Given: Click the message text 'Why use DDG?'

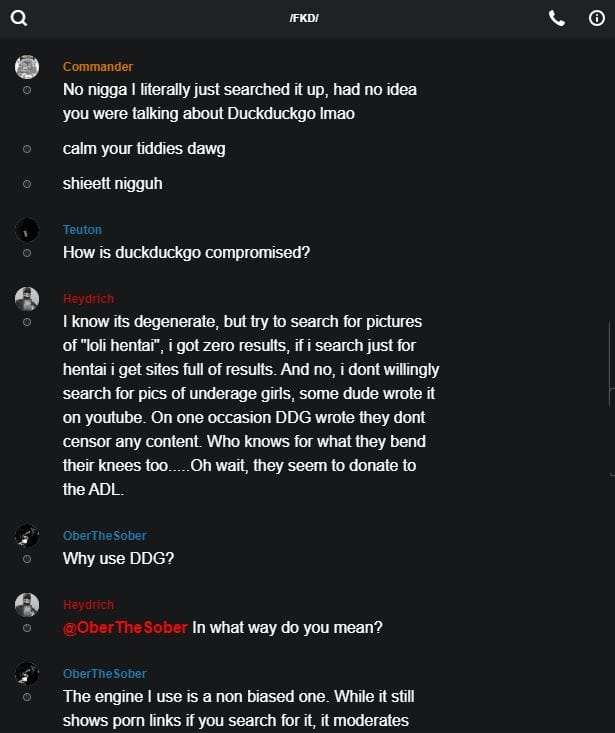Looking at the screenshot, I should [118, 558].
